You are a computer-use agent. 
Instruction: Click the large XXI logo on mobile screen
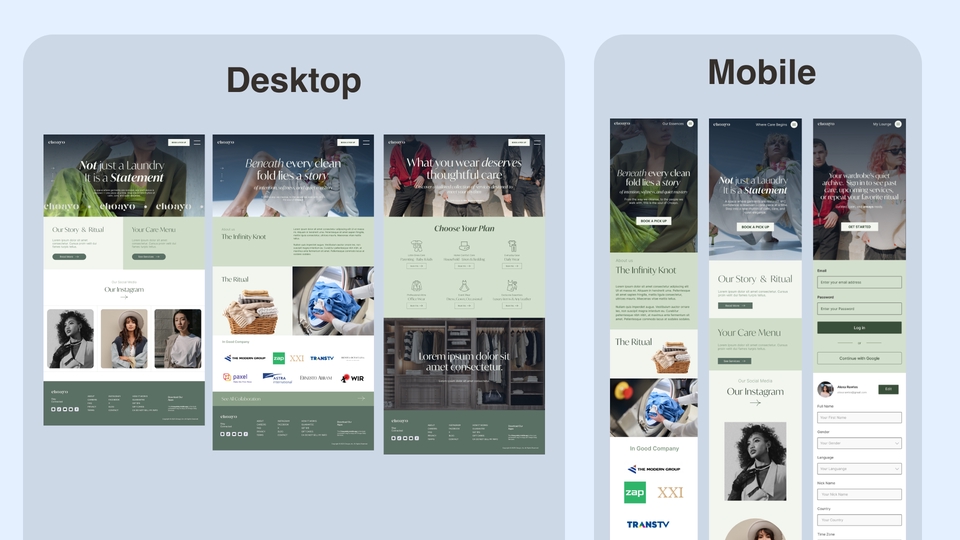click(x=670, y=492)
